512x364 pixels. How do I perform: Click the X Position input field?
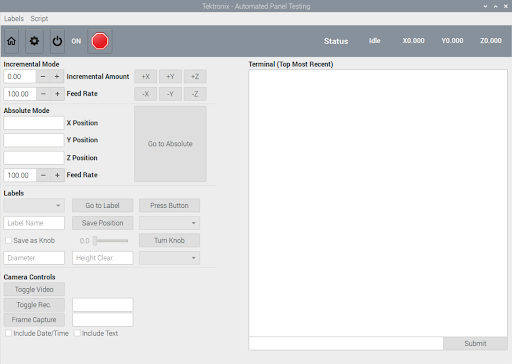(x=34, y=123)
